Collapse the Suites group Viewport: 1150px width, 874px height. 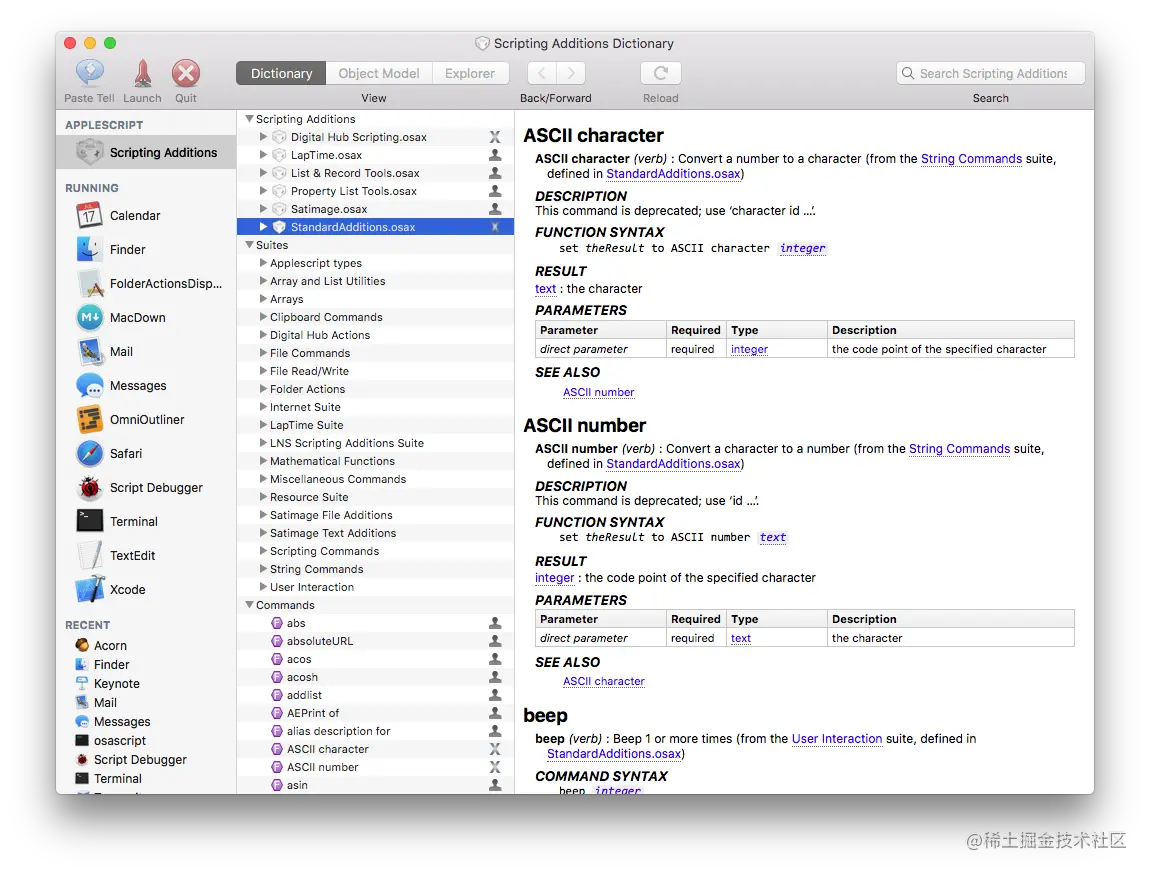[x=249, y=245]
